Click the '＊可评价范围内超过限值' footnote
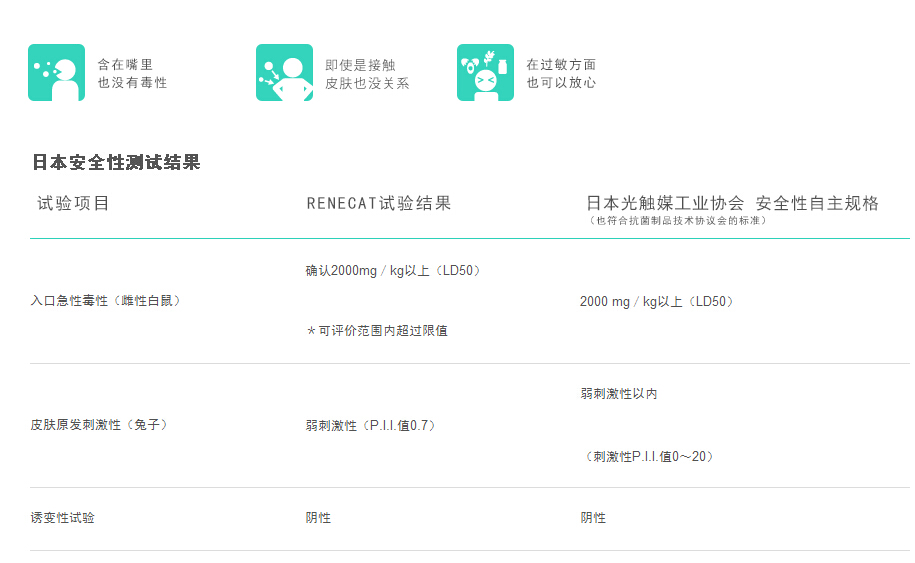915x563 pixels. [376, 330]
